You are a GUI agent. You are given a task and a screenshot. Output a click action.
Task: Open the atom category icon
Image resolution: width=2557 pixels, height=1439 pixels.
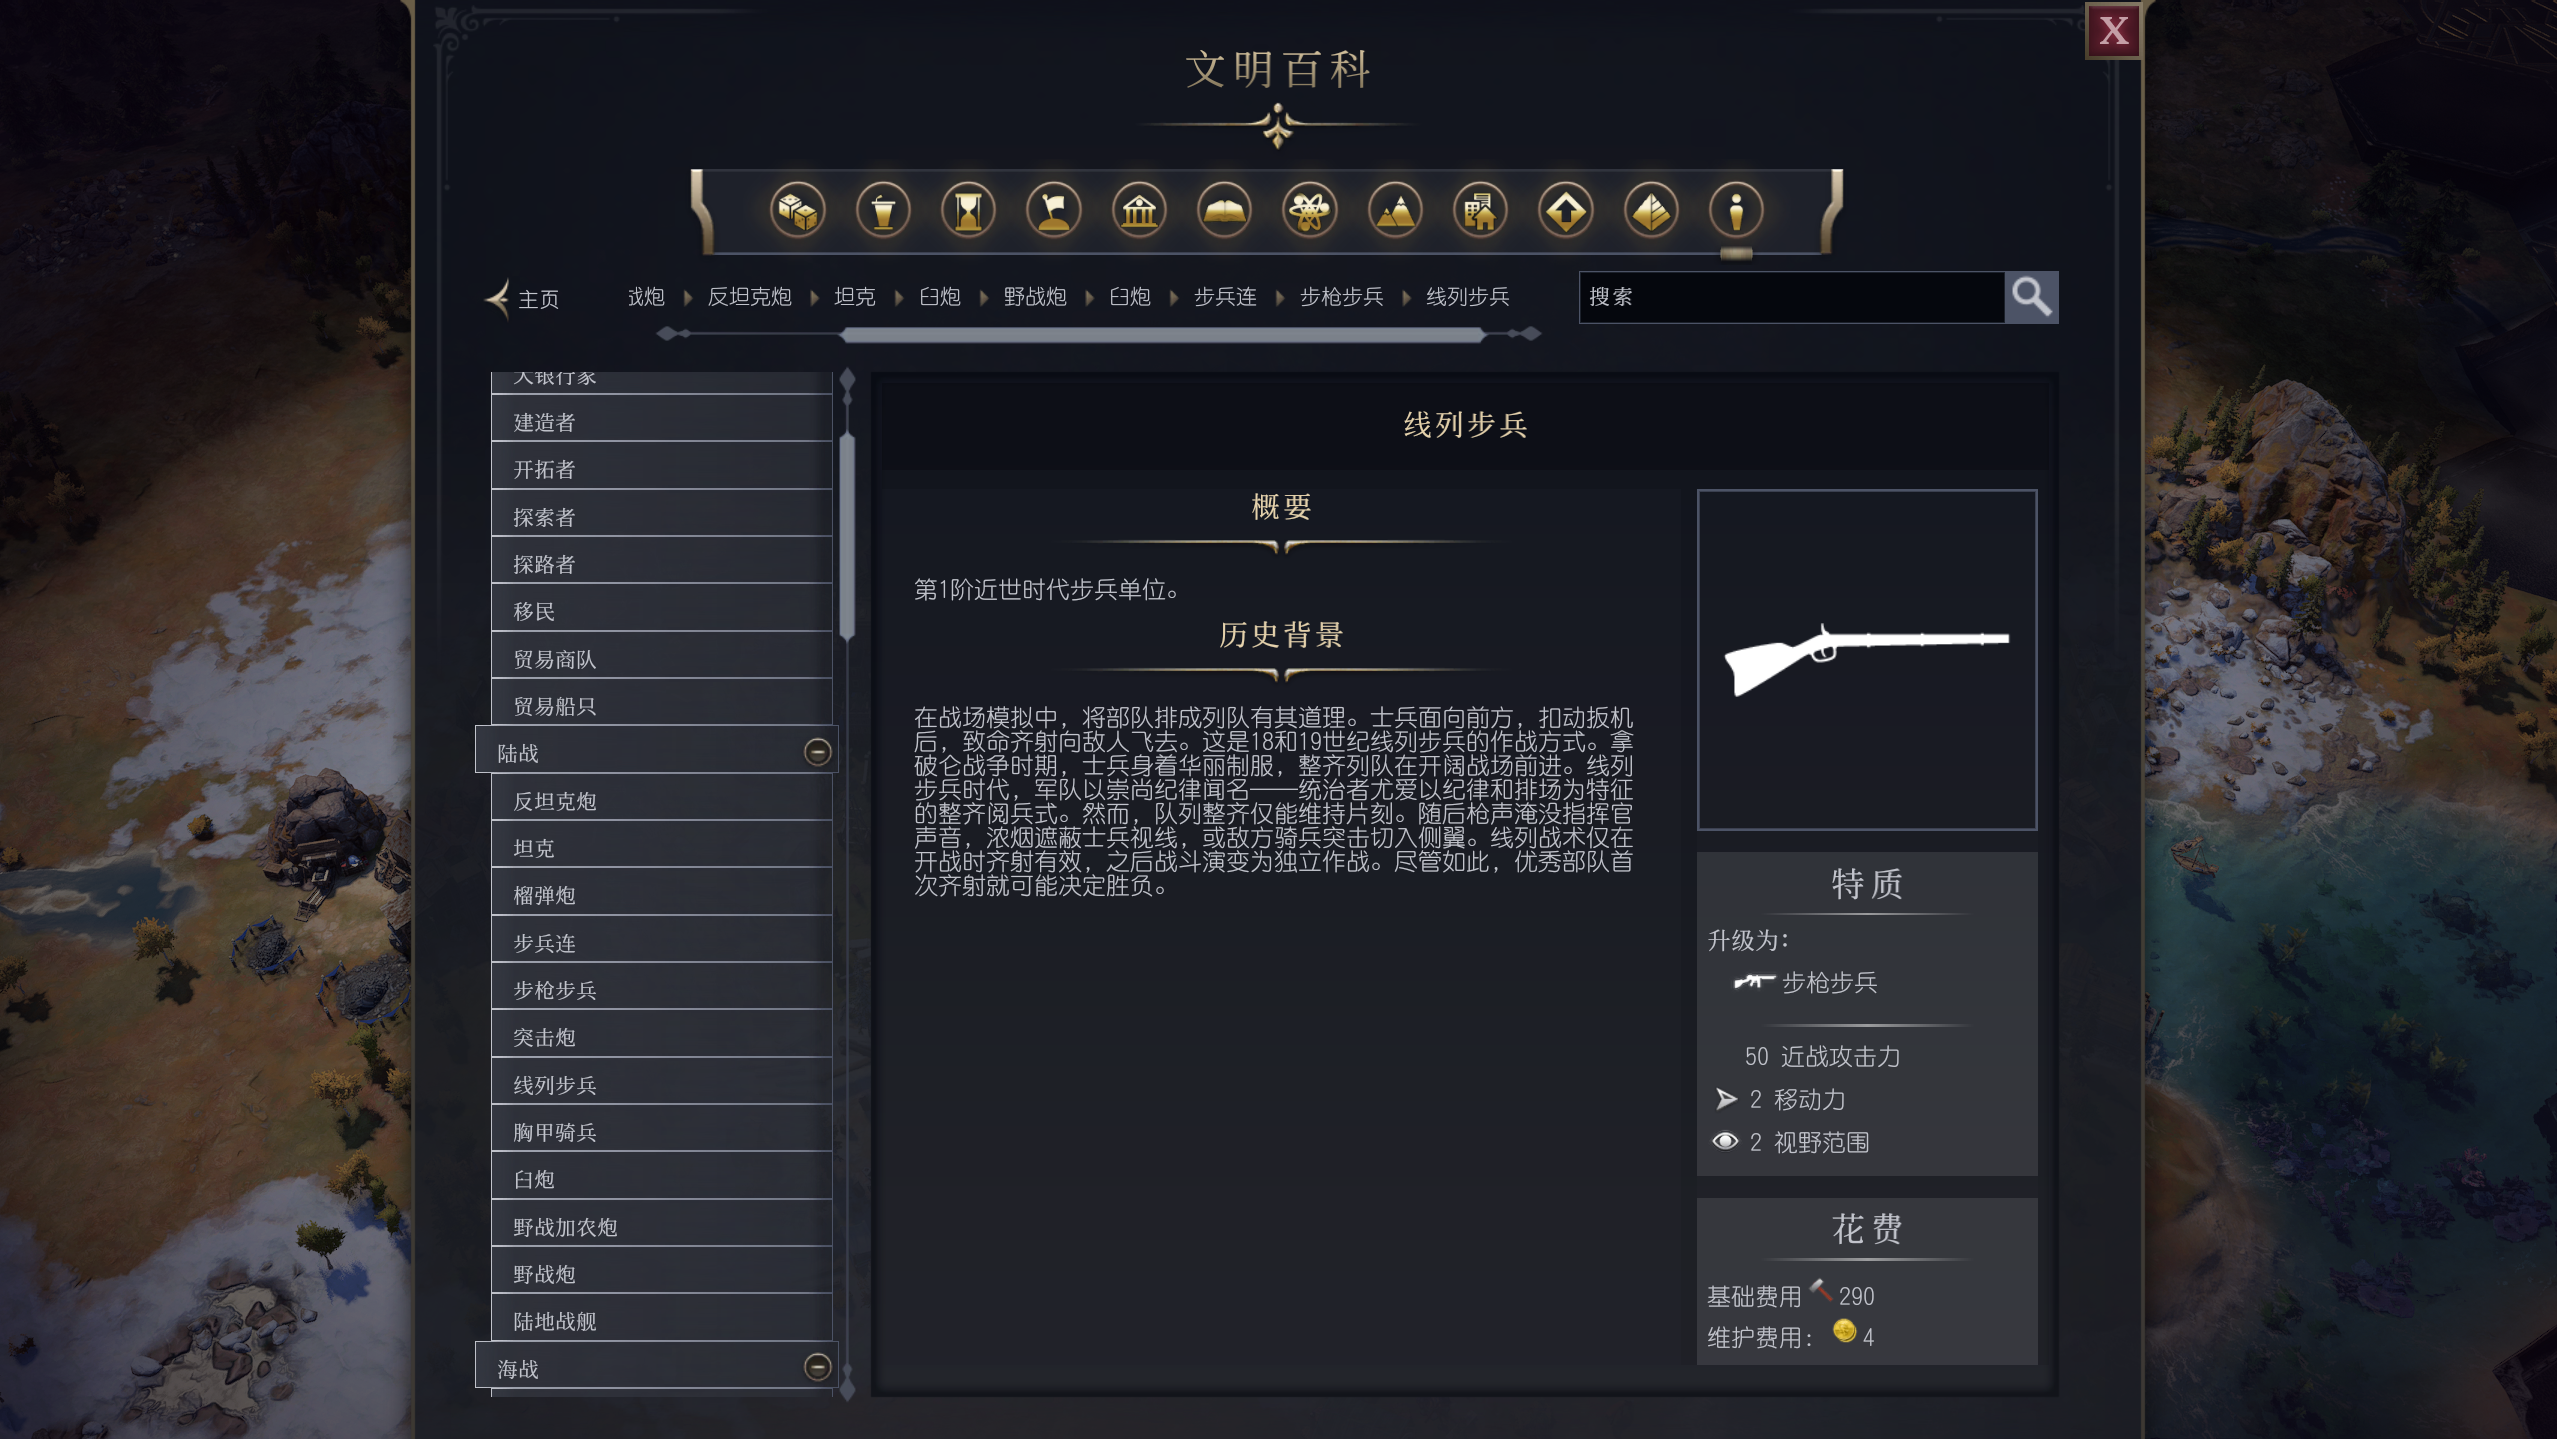click(x=1309, y=211)
